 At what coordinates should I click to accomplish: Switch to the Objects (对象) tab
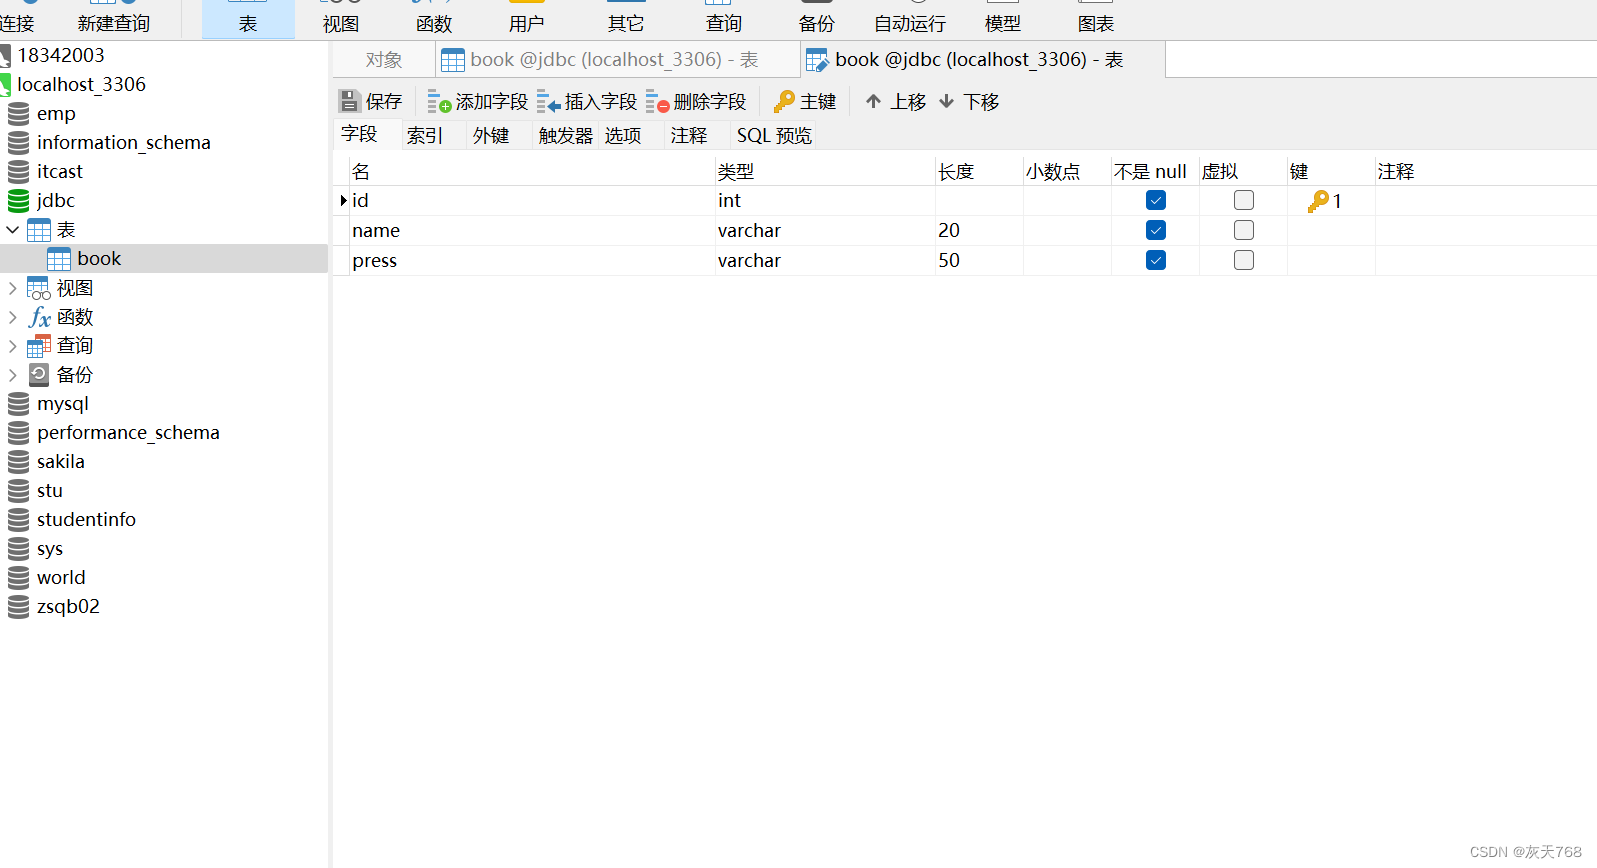point(384,60)
